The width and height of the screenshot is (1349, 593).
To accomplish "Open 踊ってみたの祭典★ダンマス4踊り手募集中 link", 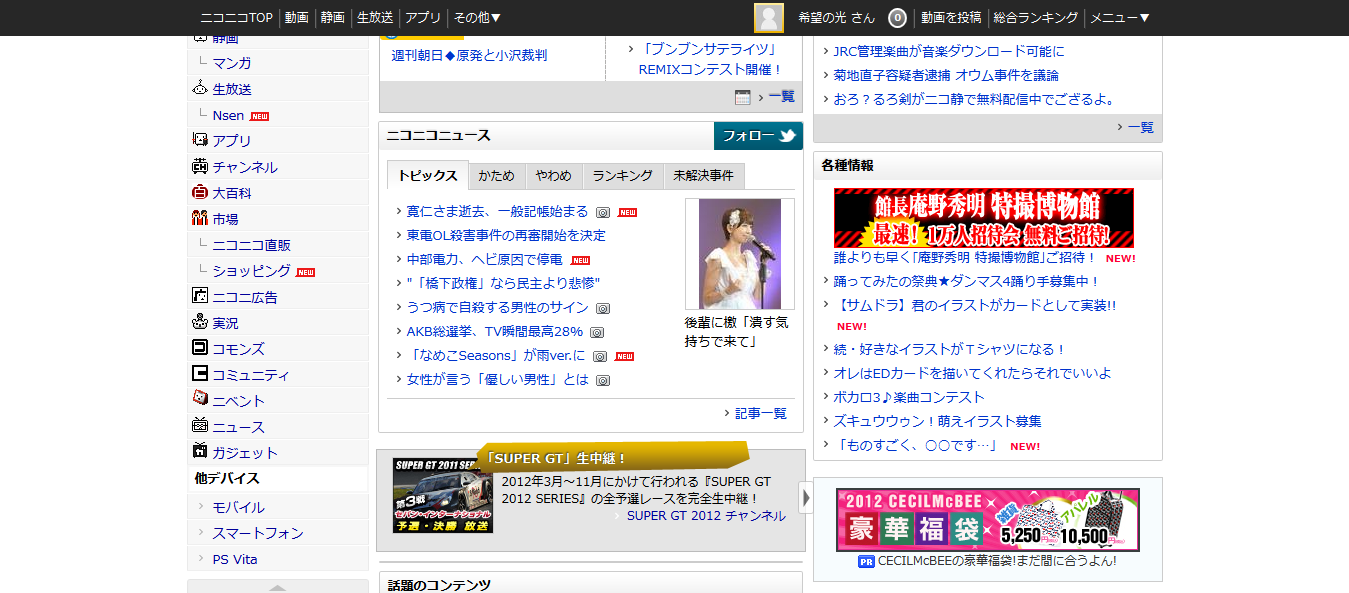I will [x=966, y=282].
